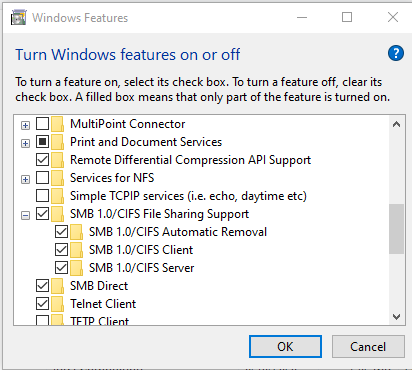Click the Services for NFS folder icon

(x=57, y=178)
